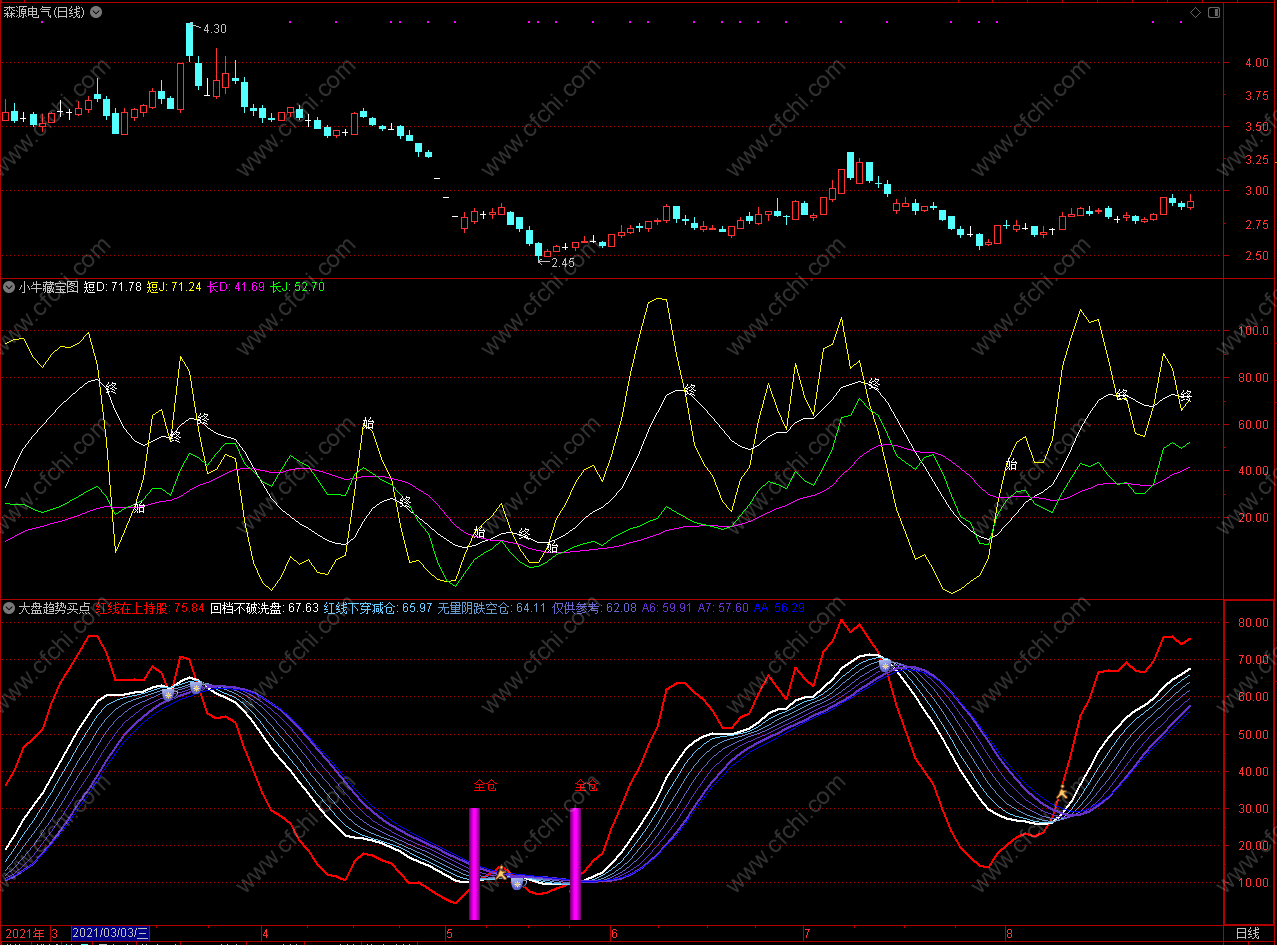The height and width of the screenshot is (945, 1277).
Task: Click the 4.30 high price label
Action: [214, 29]
